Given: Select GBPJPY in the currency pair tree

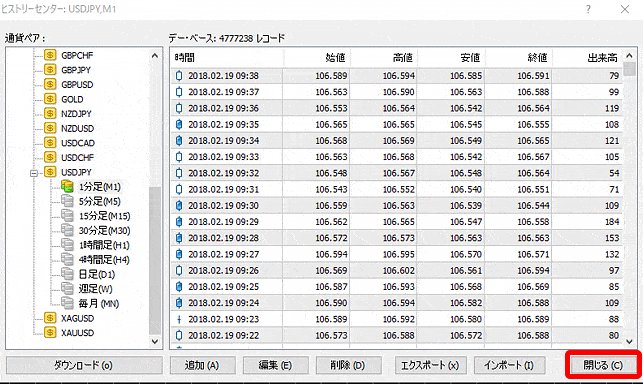Looking at the screenshot, I should click(76, 70).
